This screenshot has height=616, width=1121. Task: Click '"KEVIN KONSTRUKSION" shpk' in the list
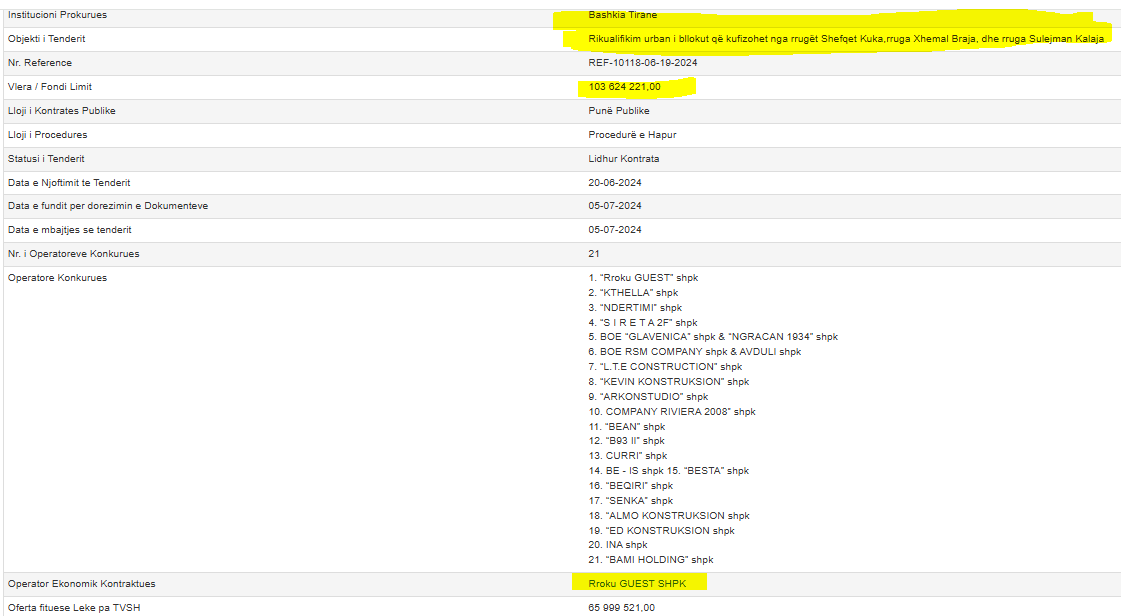point(668,382)
